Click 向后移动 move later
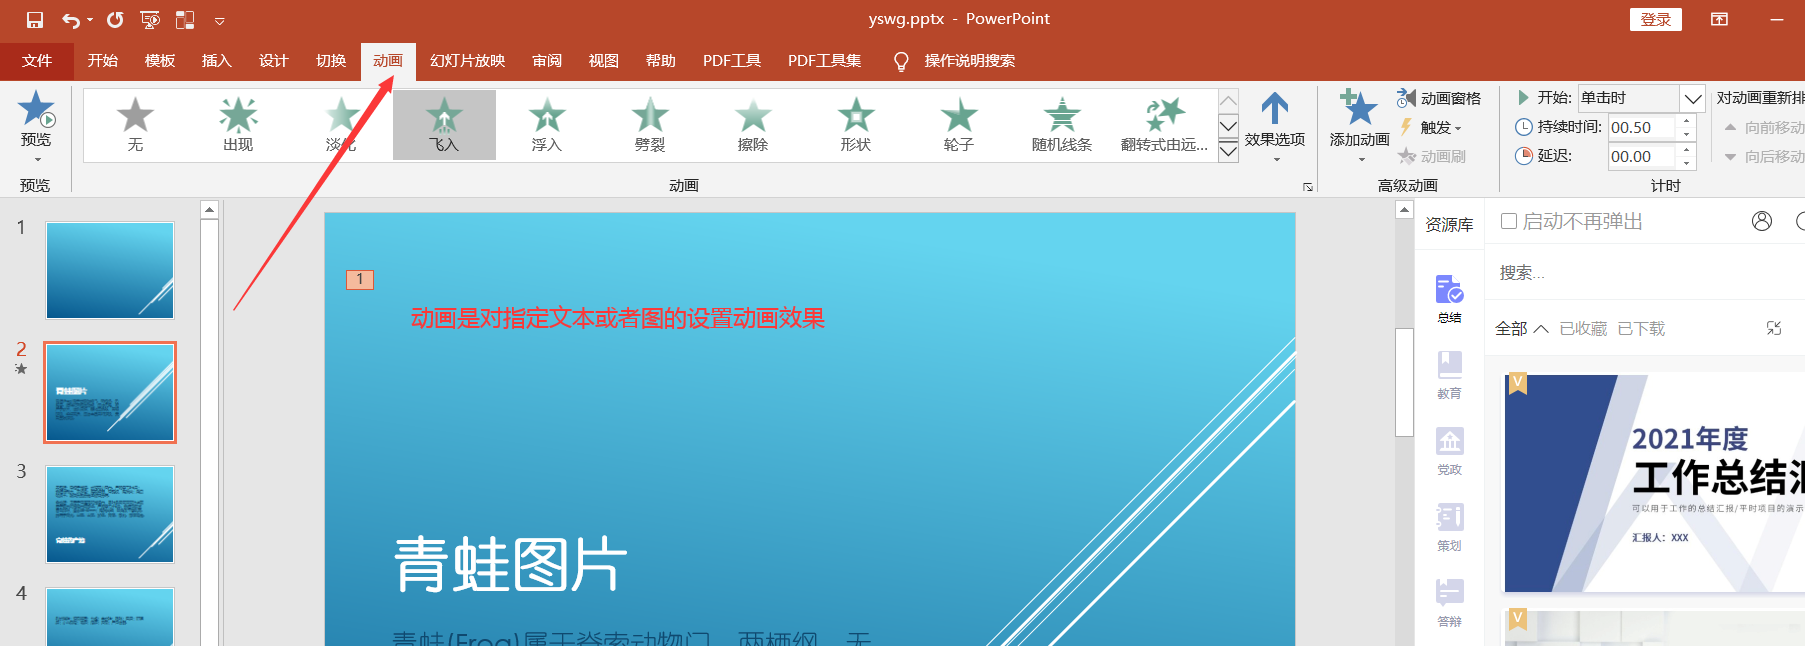 click(x=1764, y=157)
